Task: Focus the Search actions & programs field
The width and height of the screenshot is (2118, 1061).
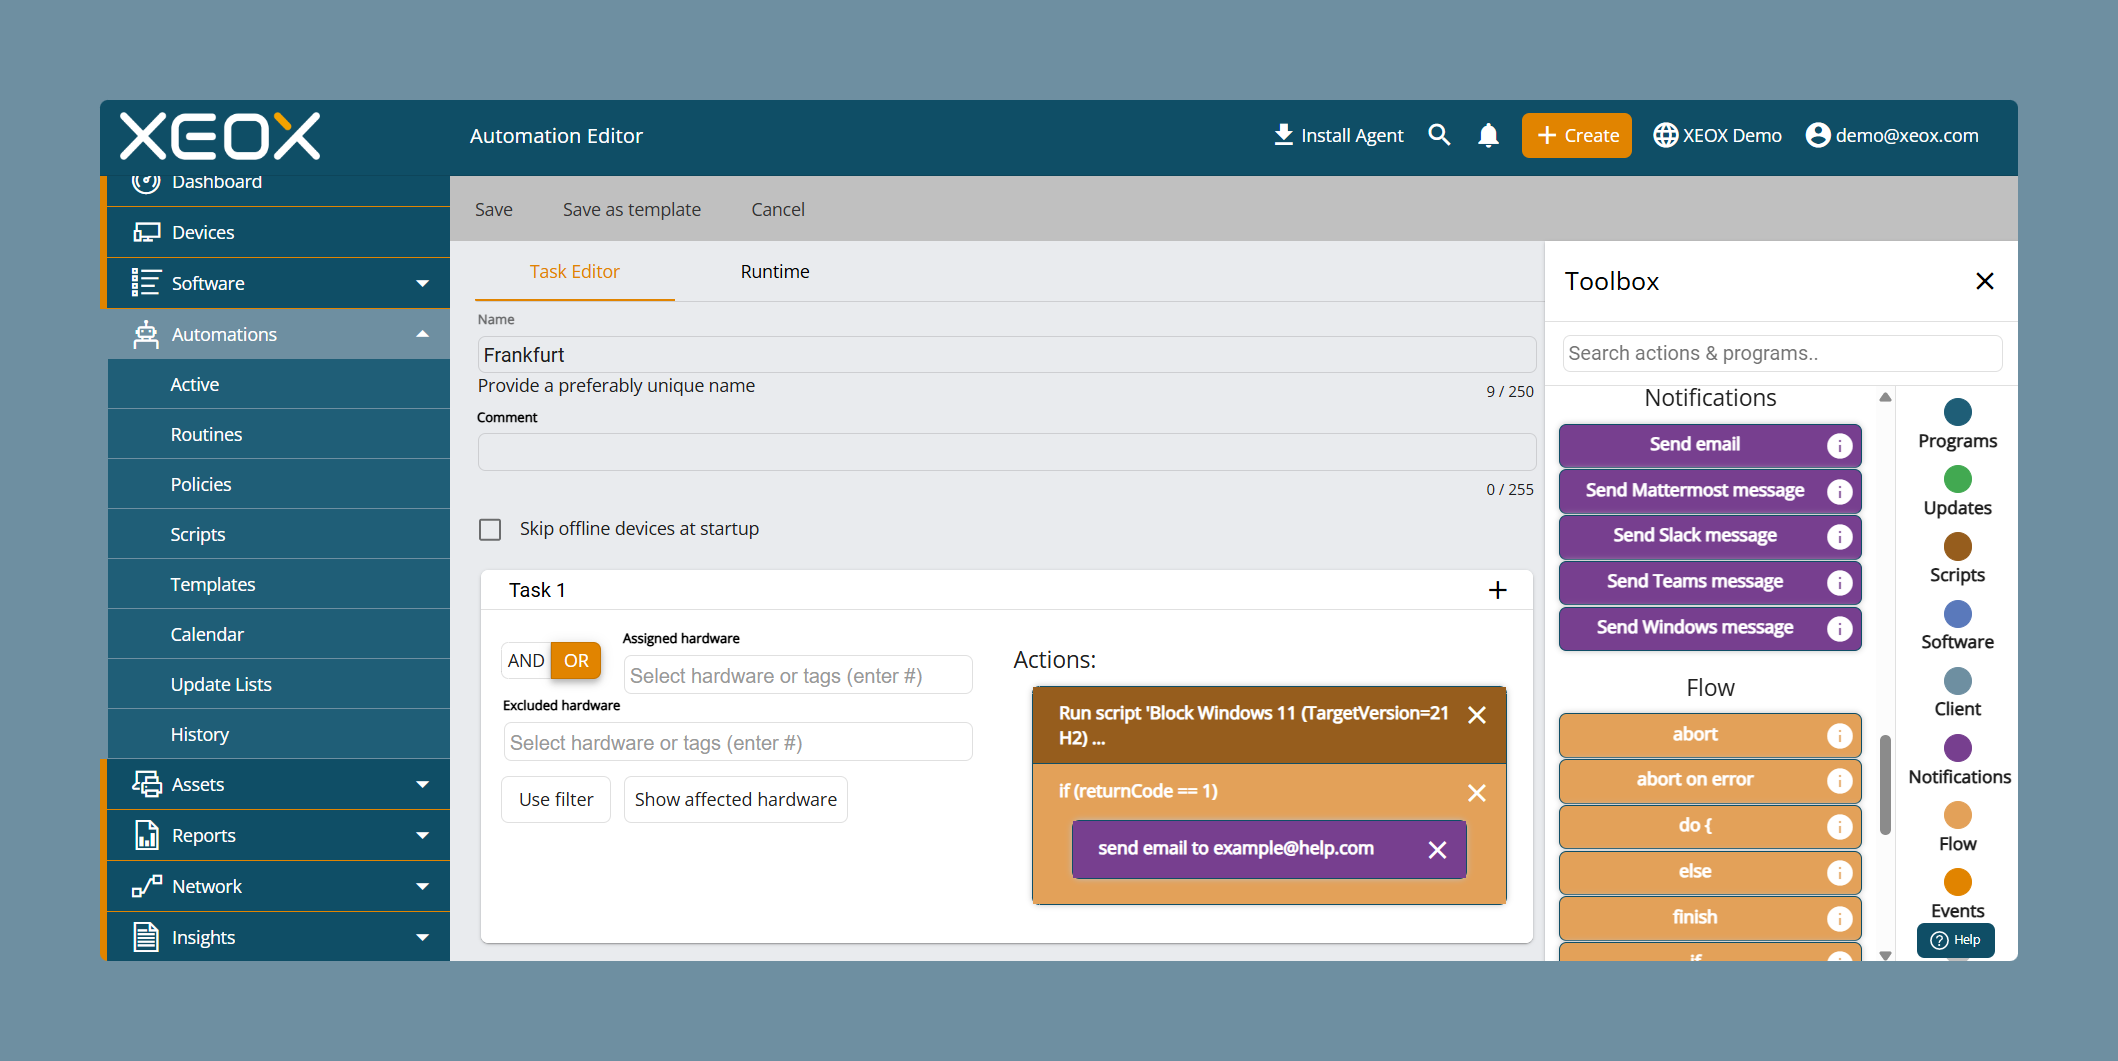Action: click(x=1782, y=353)
